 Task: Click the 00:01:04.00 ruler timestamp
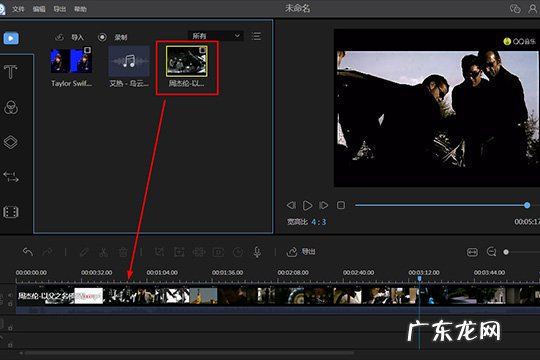click(x=162, y=272)
